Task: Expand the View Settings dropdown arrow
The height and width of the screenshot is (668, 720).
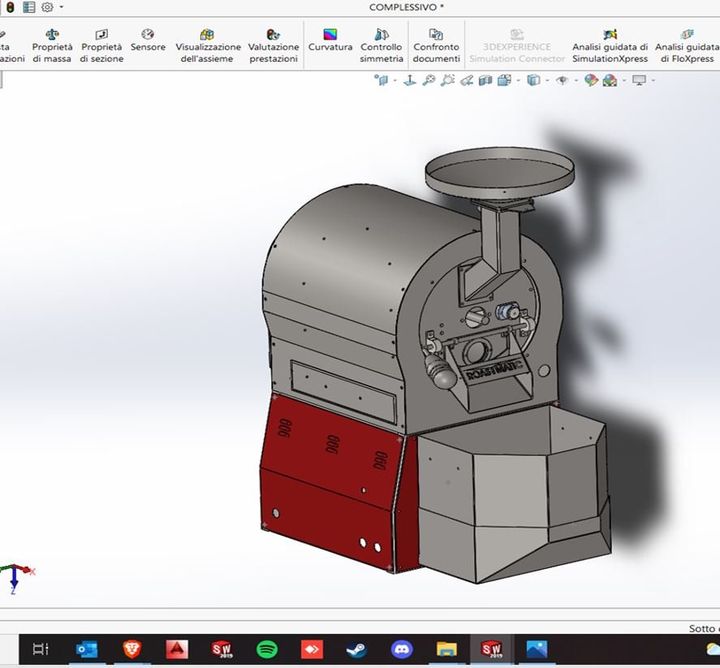Action: (x=653, y=81)
